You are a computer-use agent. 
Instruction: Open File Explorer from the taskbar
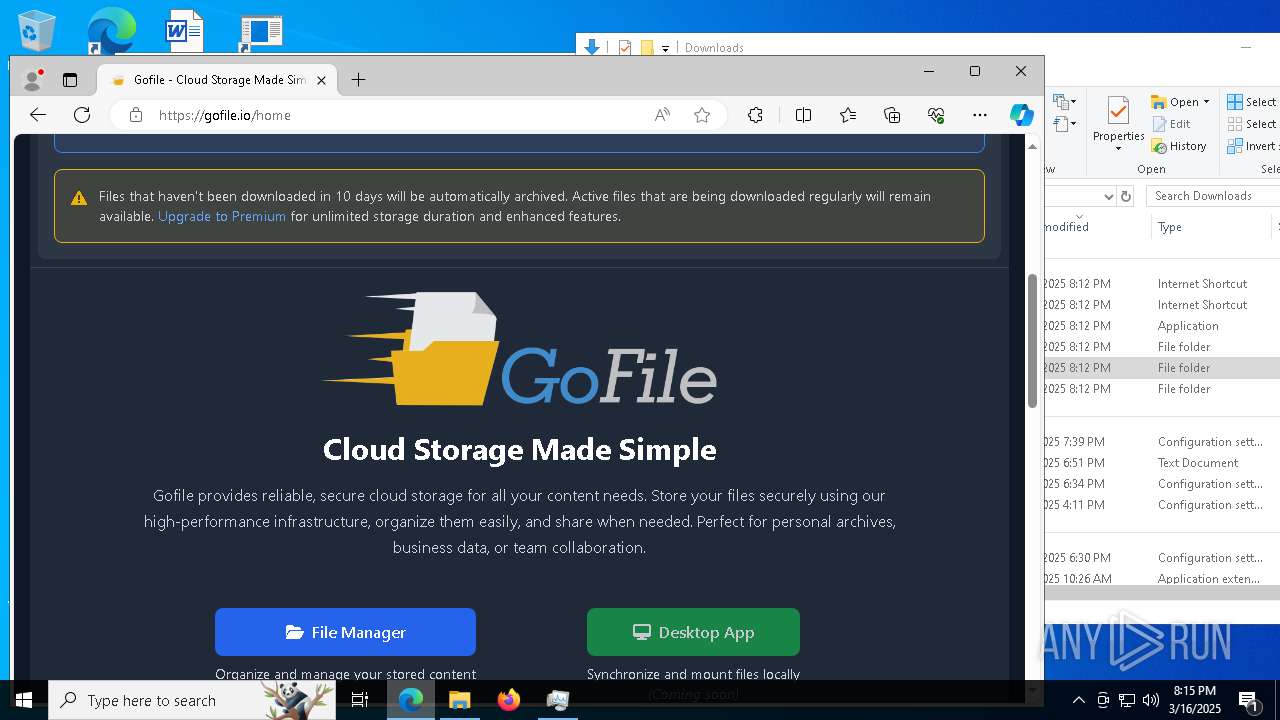pyautogui.click(x=460, y=700)
